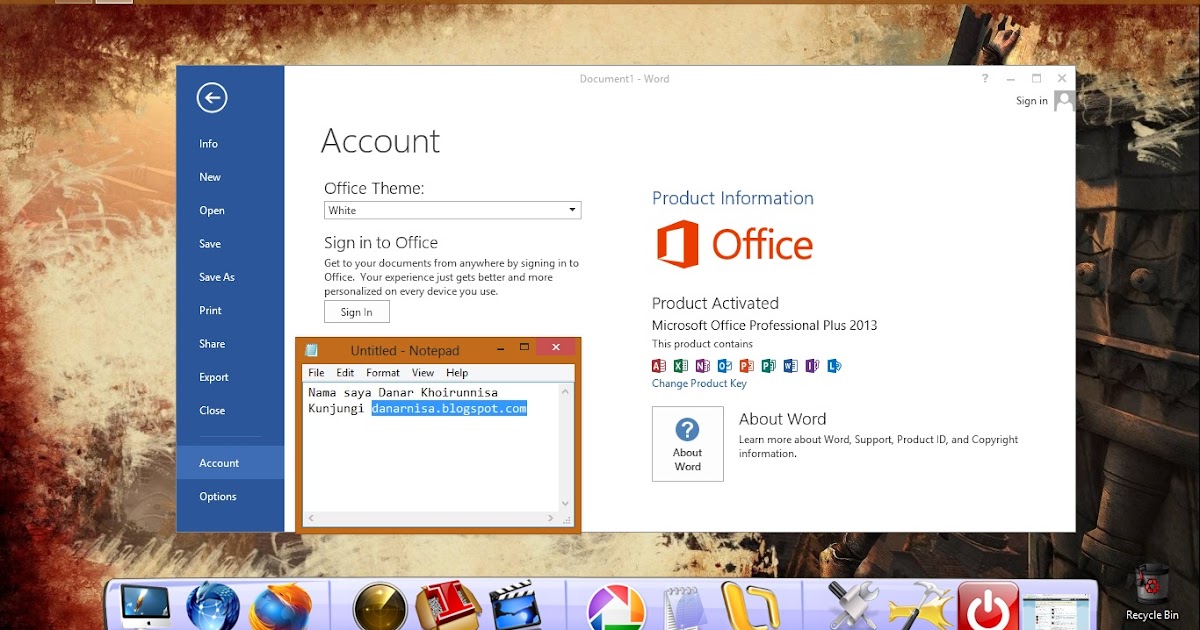
Task: Click the About Word button
Action: (x=688, y=444)
